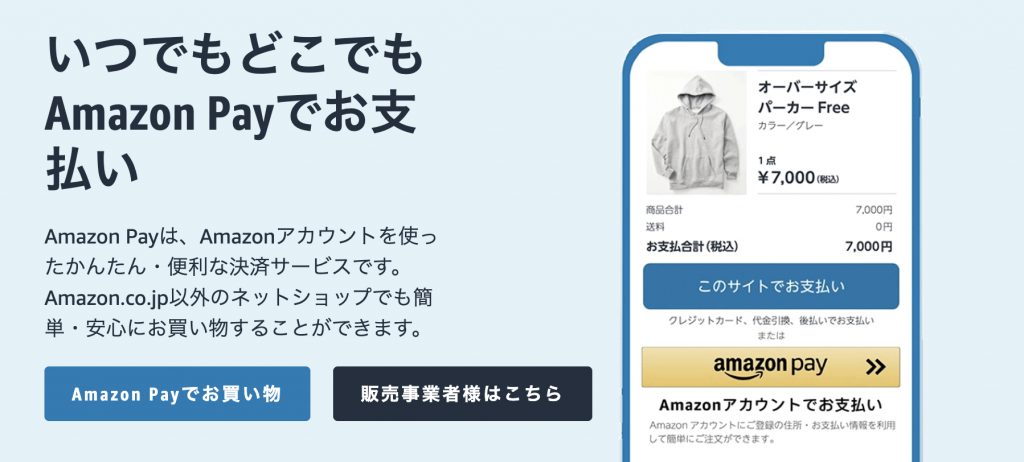This screenshot has height=462, width=1024.
Task: Select the gray hoodie product thumbnail
Action: click(696, 133)
